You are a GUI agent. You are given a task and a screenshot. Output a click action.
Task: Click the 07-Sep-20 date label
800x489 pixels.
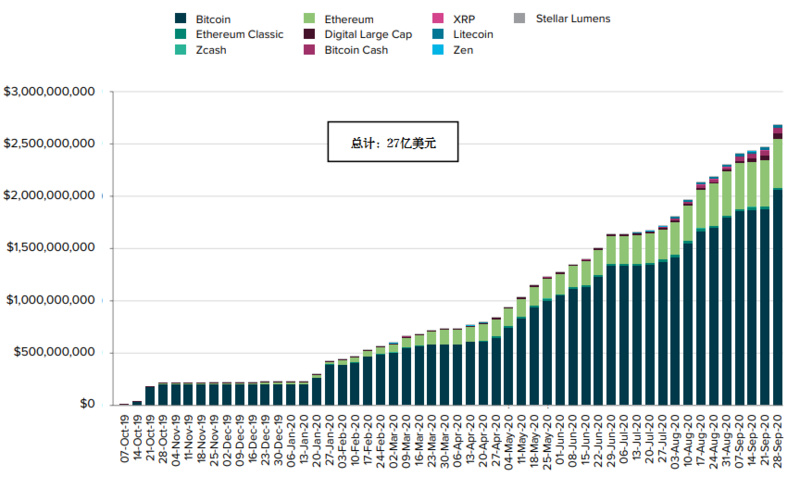coord(739,441)
